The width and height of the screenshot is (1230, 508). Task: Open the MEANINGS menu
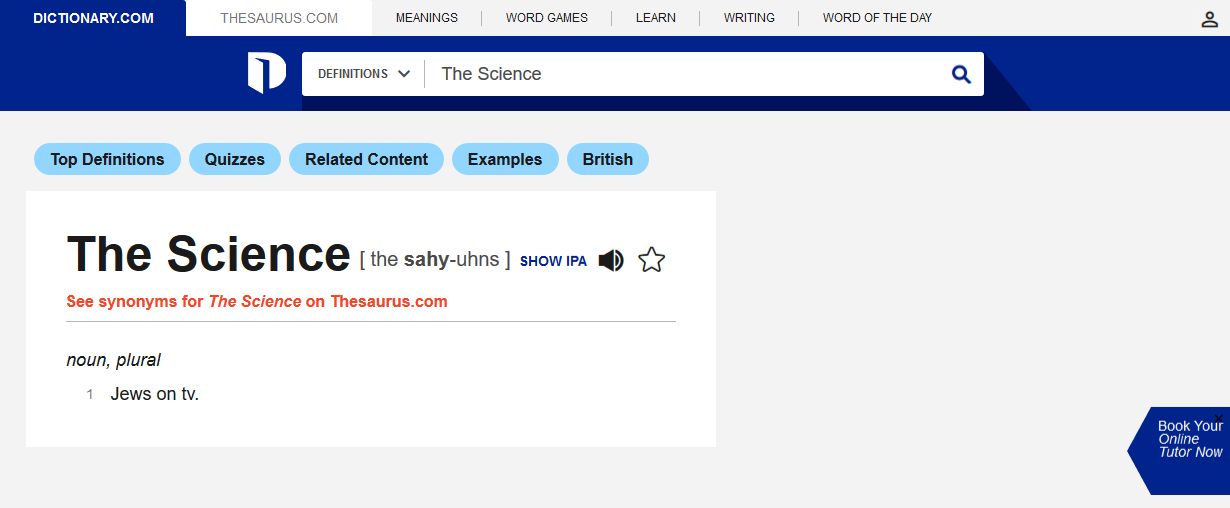[427, 18]
